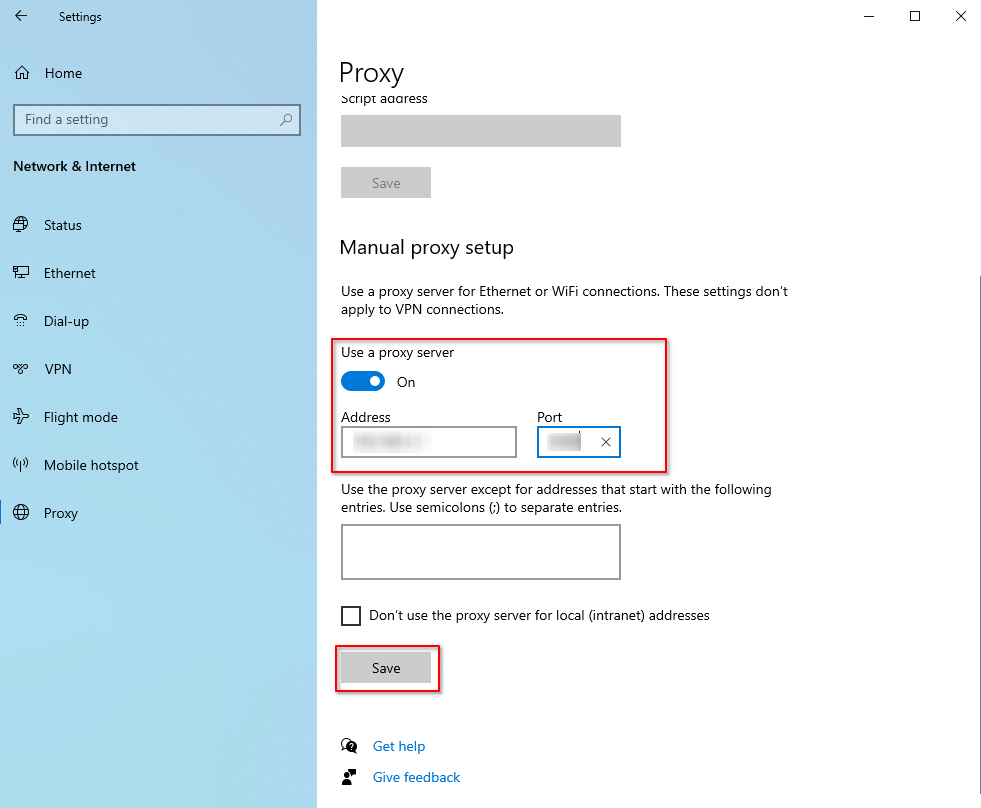The image size is (981, 808).
Task: Click the Give feedback icon
Action: point(349,777)
